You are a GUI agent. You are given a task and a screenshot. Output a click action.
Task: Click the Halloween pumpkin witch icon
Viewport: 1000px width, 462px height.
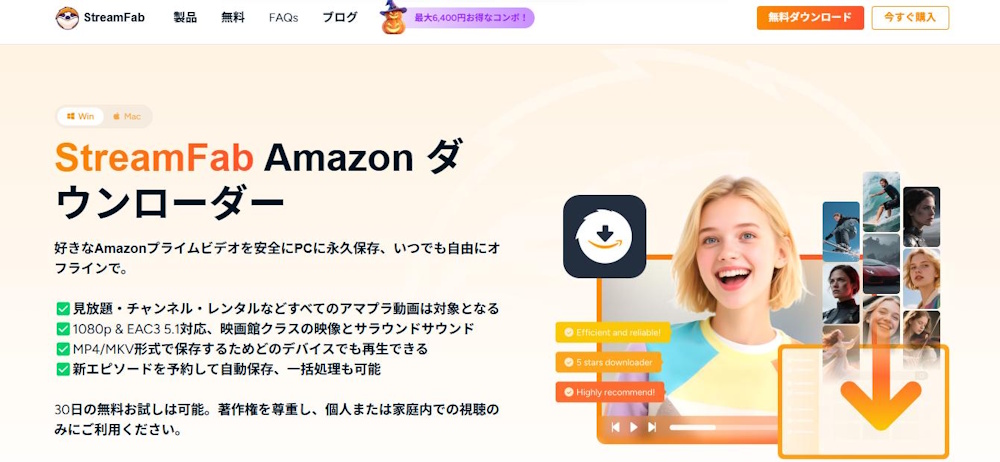(393, 17)
